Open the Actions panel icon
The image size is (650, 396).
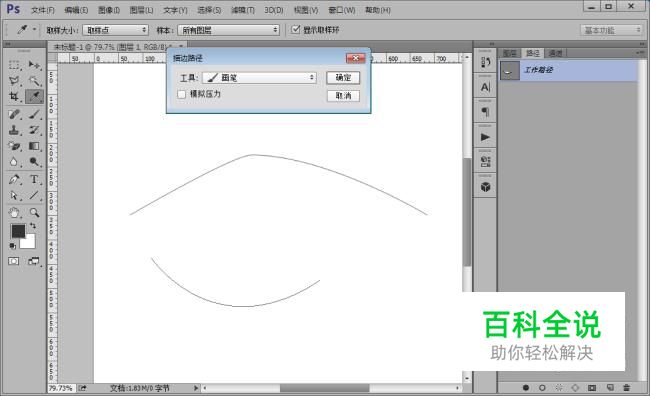(x=485, y=137)
